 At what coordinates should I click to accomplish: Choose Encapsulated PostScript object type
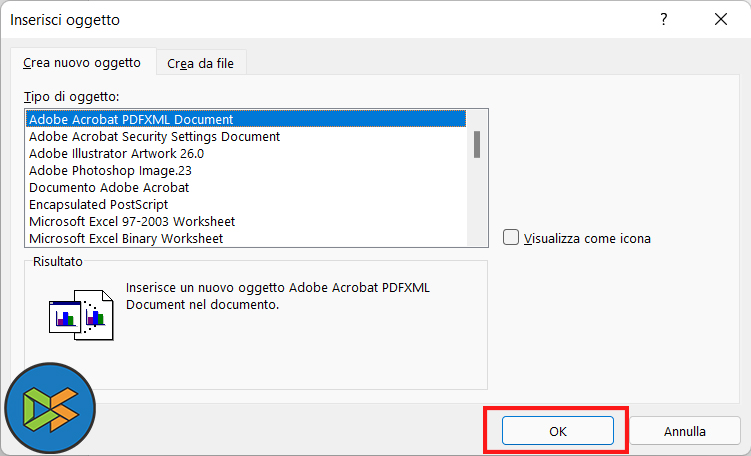(x=98, y=204)
